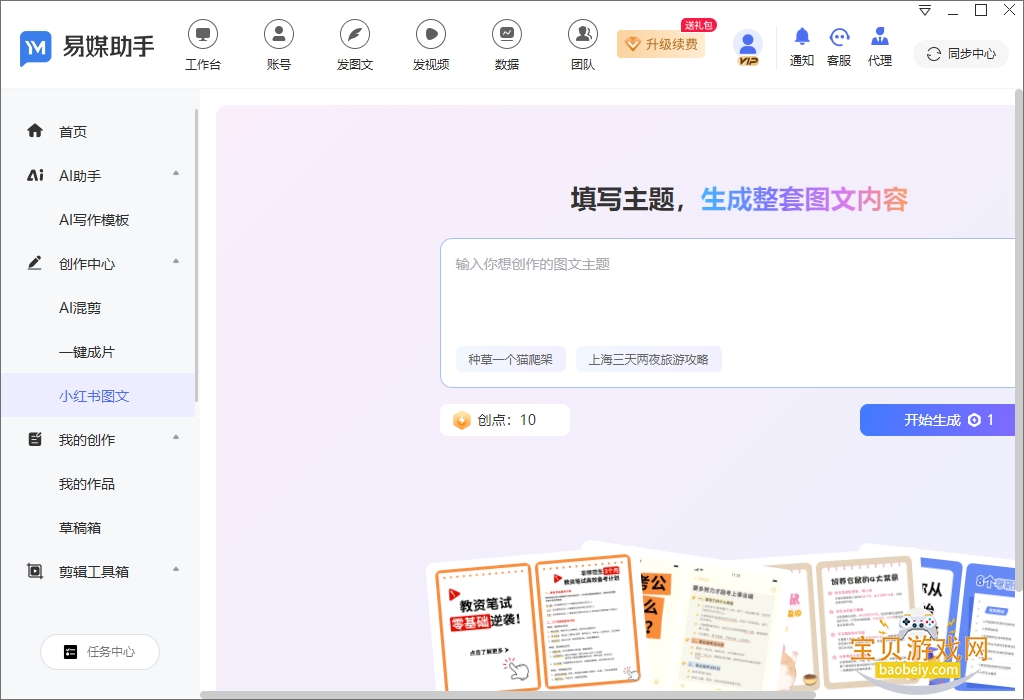Click the 开始生成 button

(937, 420)
